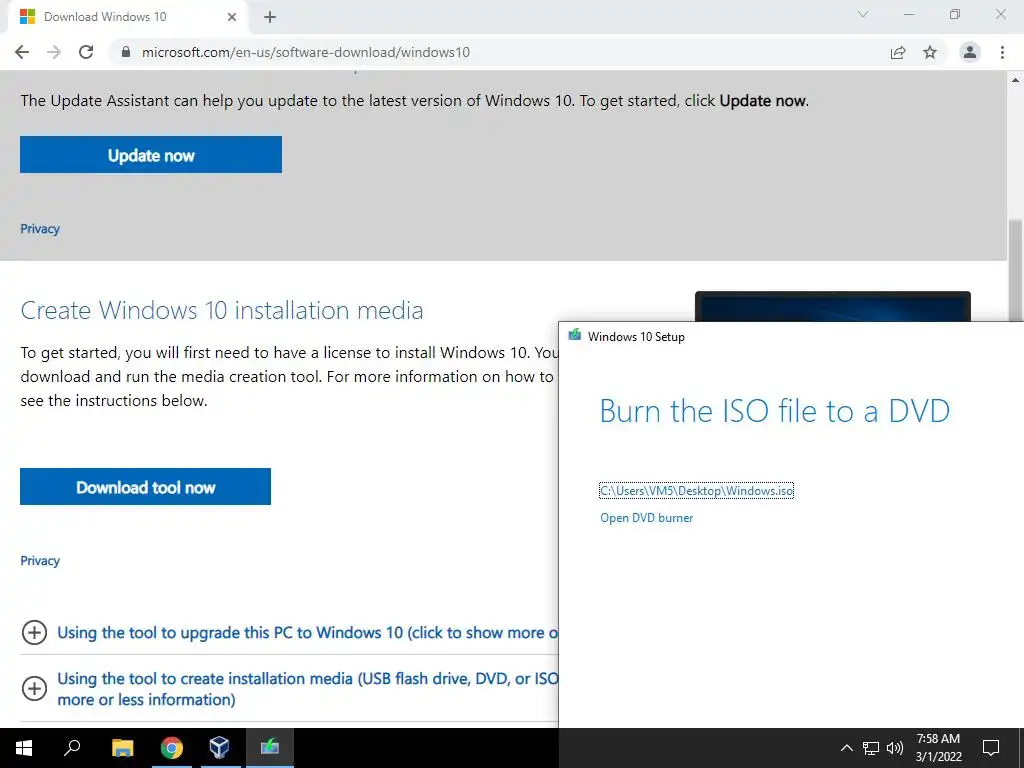Image resolution: width=1024 pixels, height=768 pixels.
Task: Open 'Using the tool to upgrade this PC' link
Action: point(308,632)
